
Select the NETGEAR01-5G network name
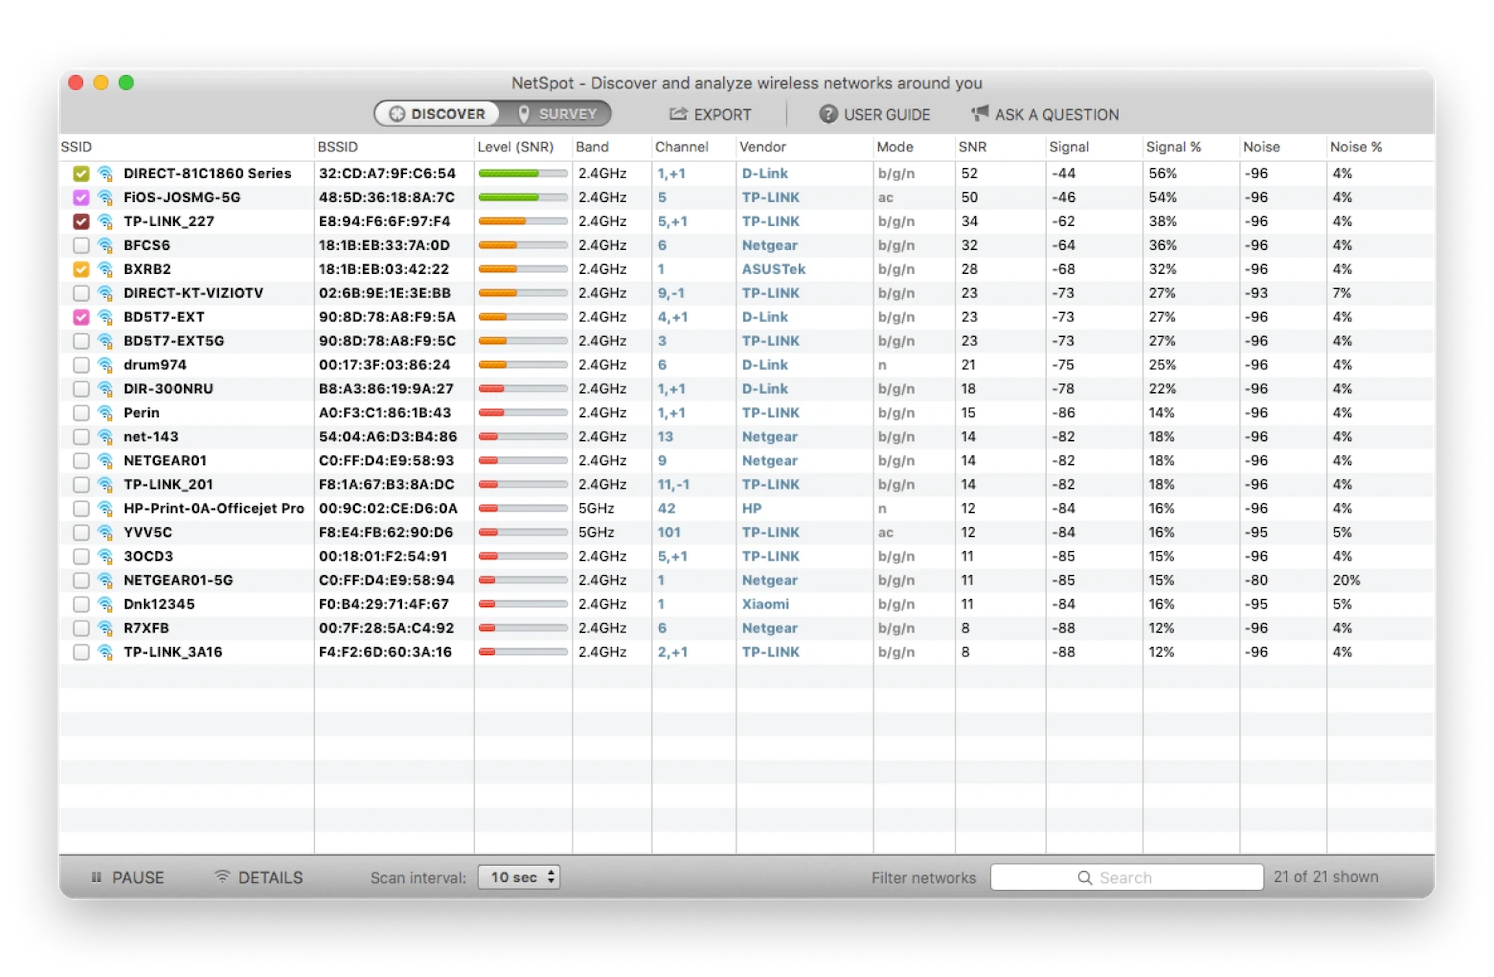178,581
